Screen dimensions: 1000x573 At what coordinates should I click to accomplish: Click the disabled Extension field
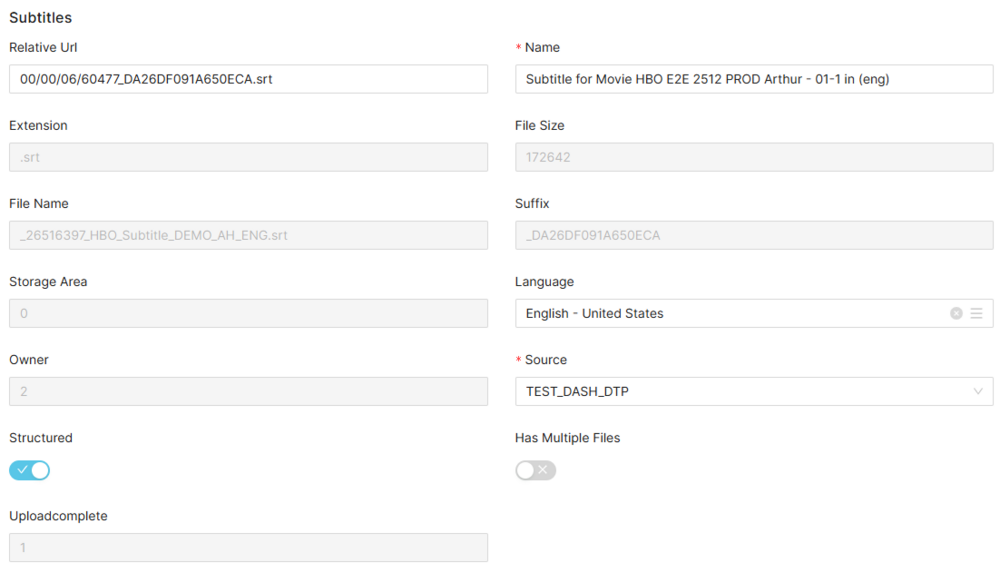[248, 157]
